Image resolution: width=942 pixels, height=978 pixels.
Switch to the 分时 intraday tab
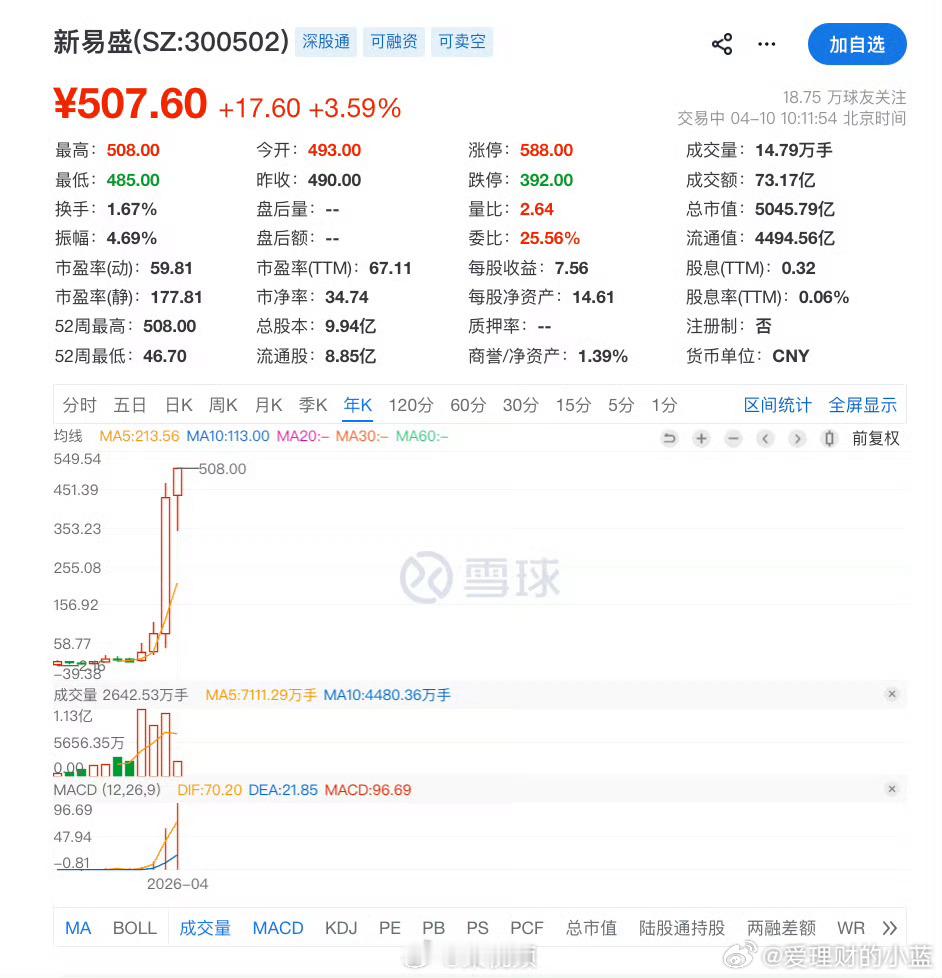(79, 405)
